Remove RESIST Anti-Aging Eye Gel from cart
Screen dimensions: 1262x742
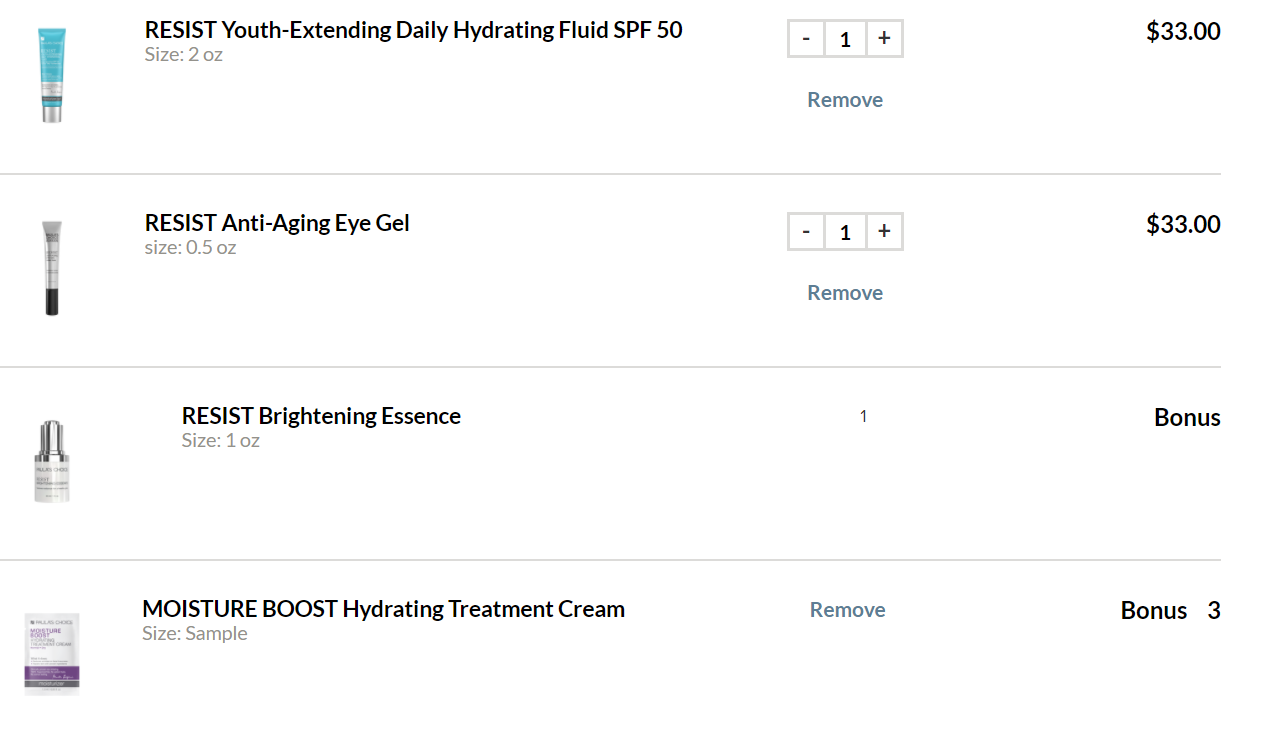pyautogui.click(x=845, y=293)
